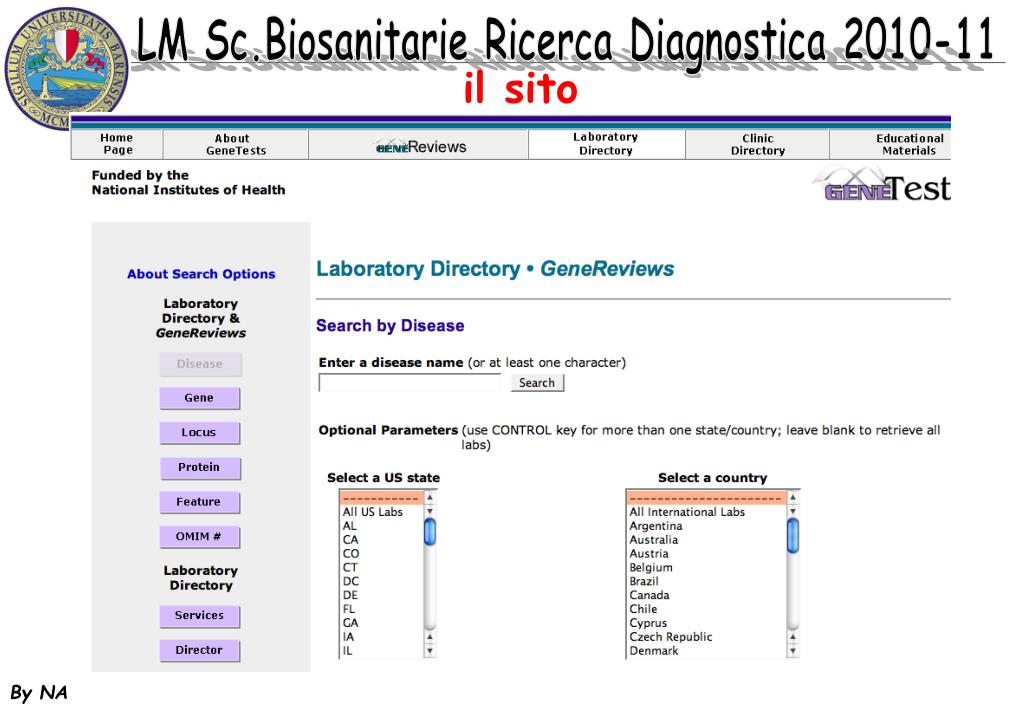Click the GeneTests logo
Image resolution: width=1023 pixels, height=708 pixels.
pyautogui.click(x=883, y=185)
